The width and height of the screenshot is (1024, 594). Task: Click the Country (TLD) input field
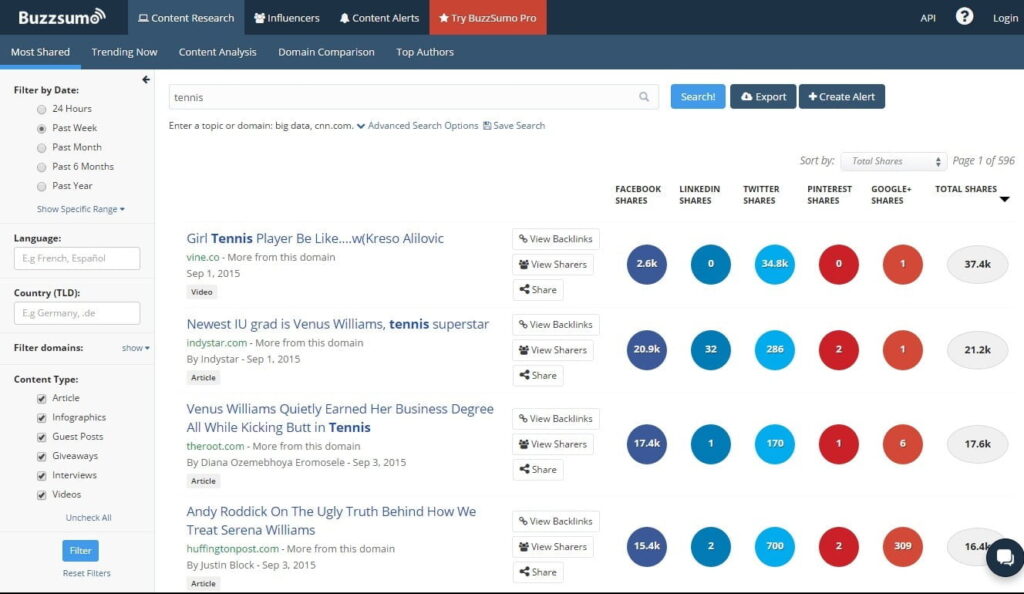(77, 313)
